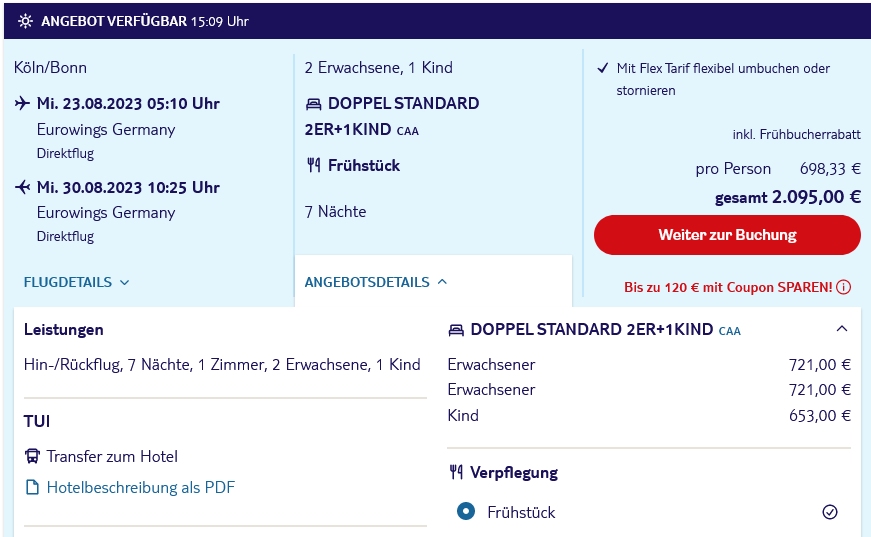The image size is (871, 537).
Task: Click the Weiter zur Buchung button
Action: 727,235
